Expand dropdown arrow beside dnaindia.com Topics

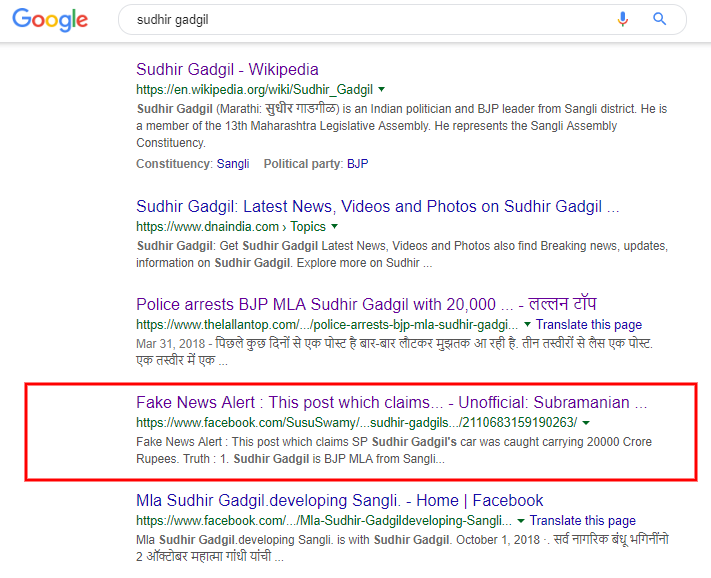(x=335, y=226)
